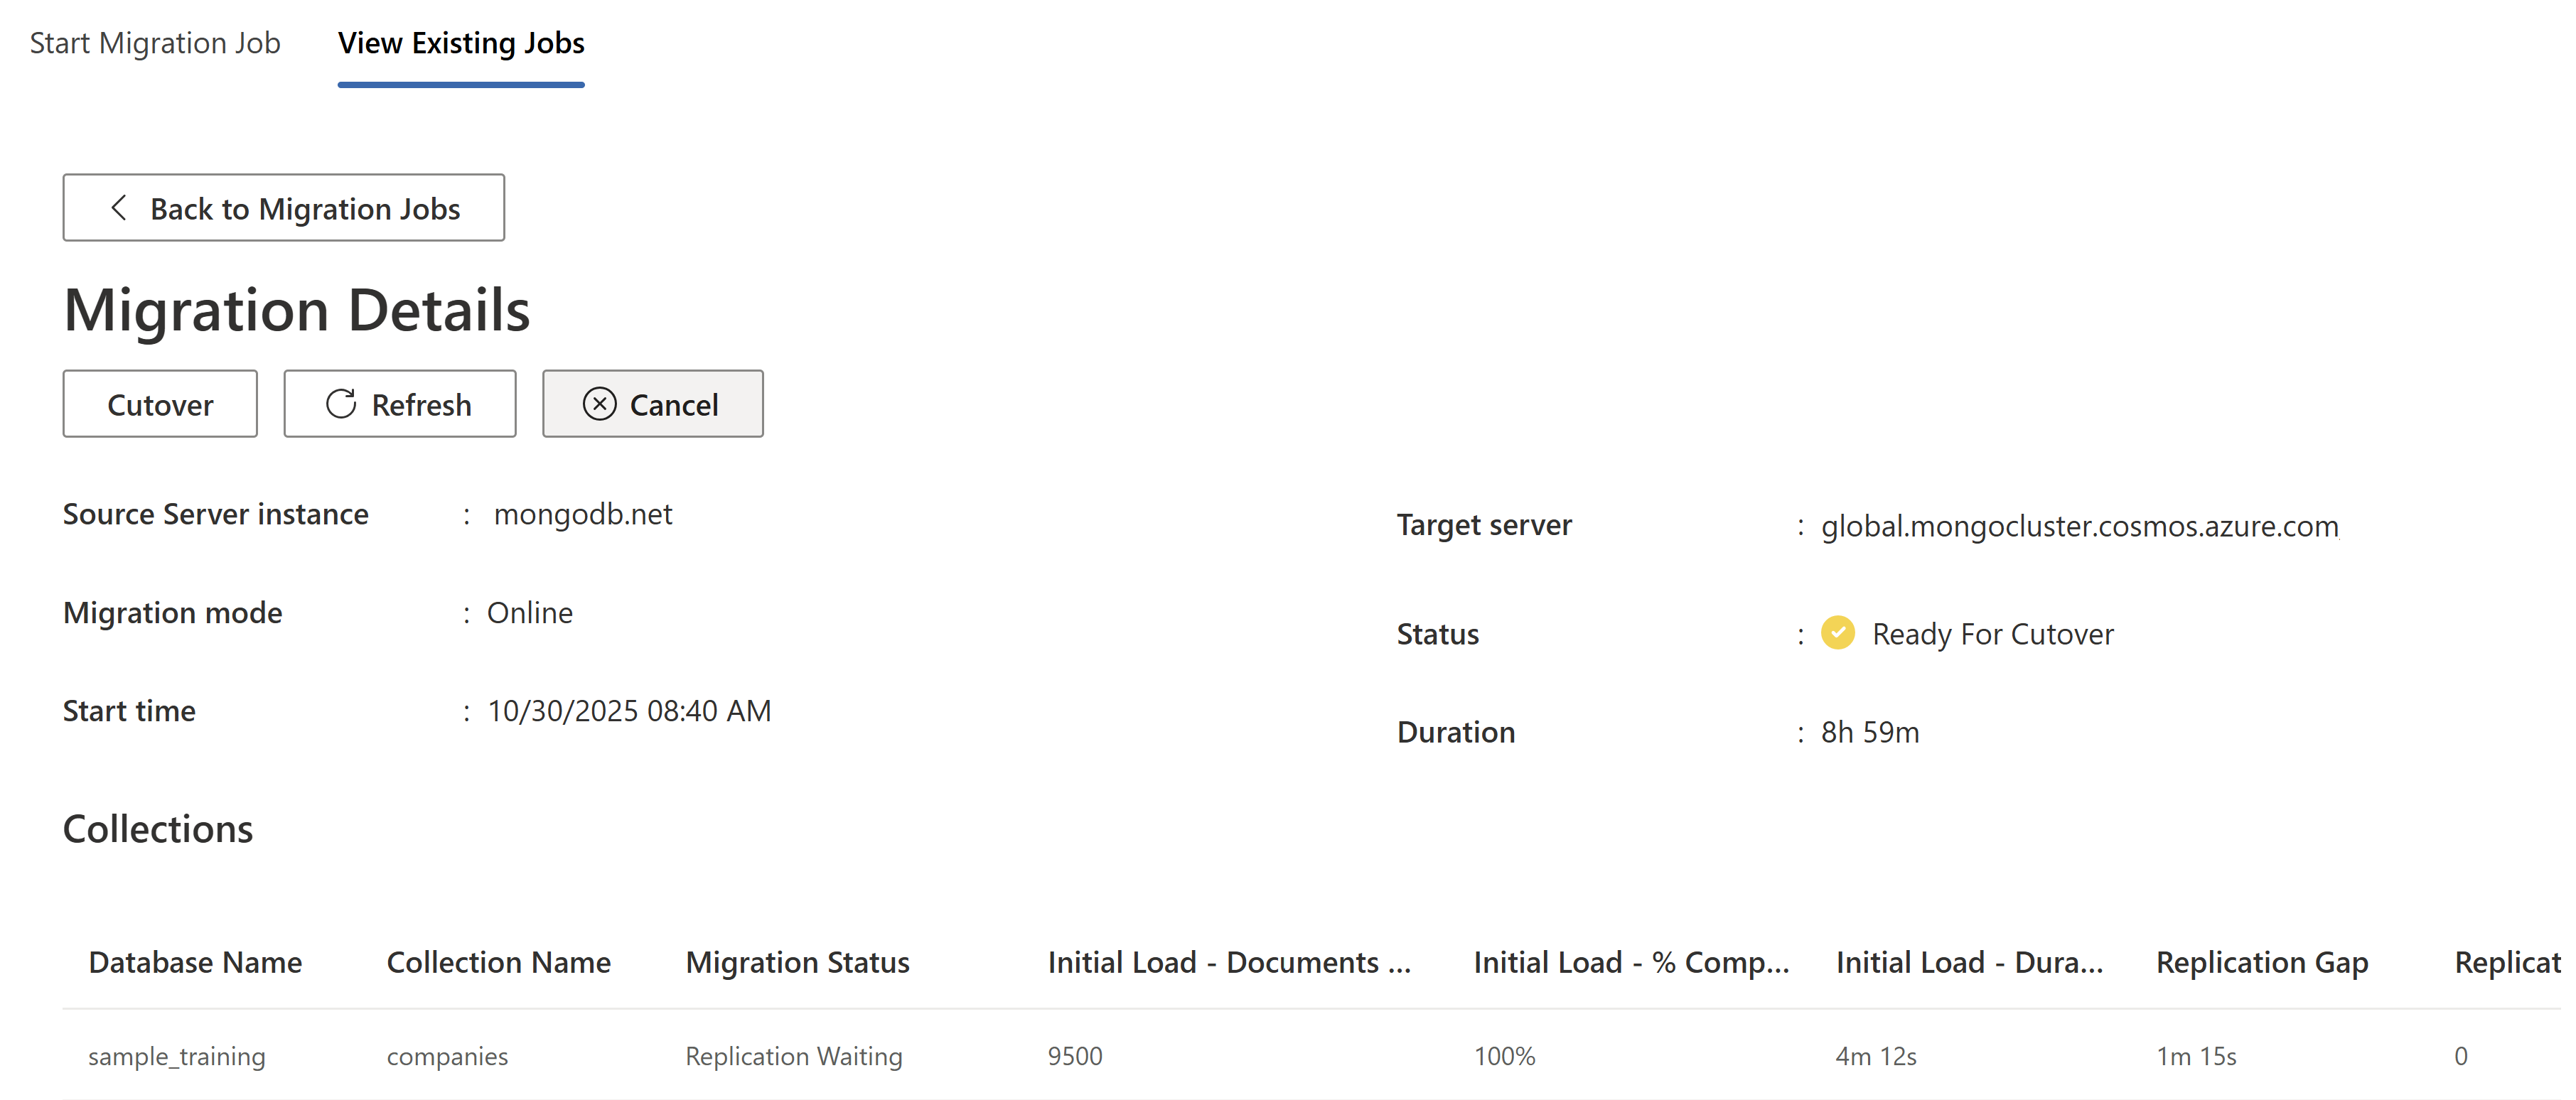Click the Migration Status column header
This screenshot has height=1100, width=2576.
click(797, 962)
